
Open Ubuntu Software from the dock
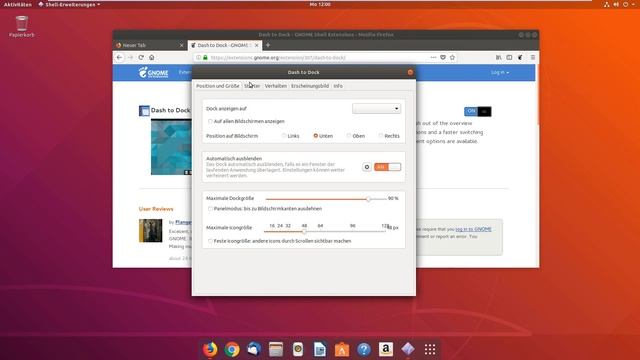tap(342, 349)
